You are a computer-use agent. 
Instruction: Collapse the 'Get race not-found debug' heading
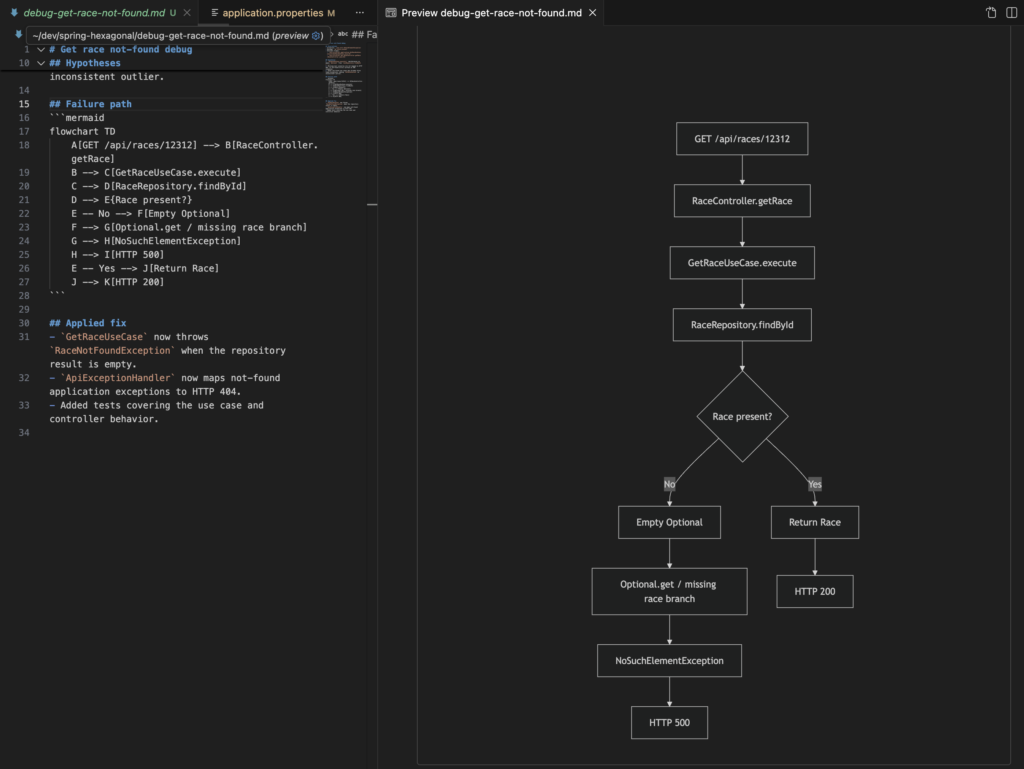(40, 49)
